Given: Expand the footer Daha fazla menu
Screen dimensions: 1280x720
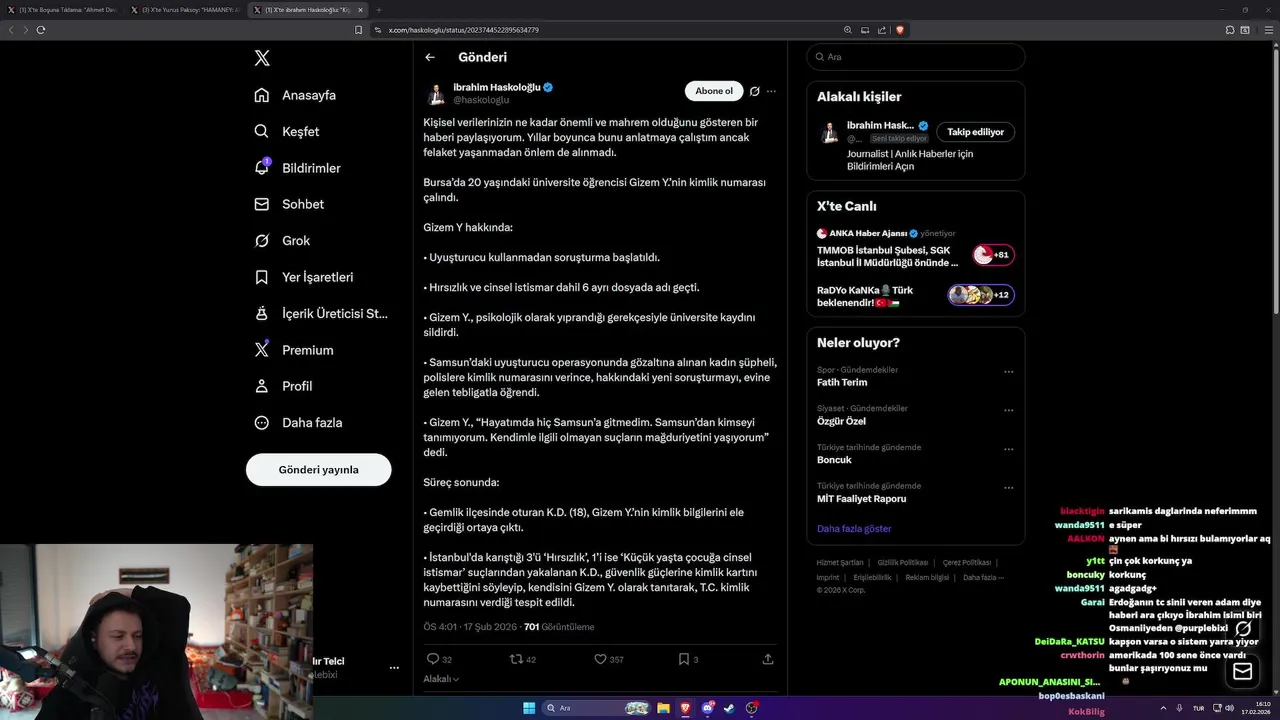Looking at the screenshot, I should 982,577.
